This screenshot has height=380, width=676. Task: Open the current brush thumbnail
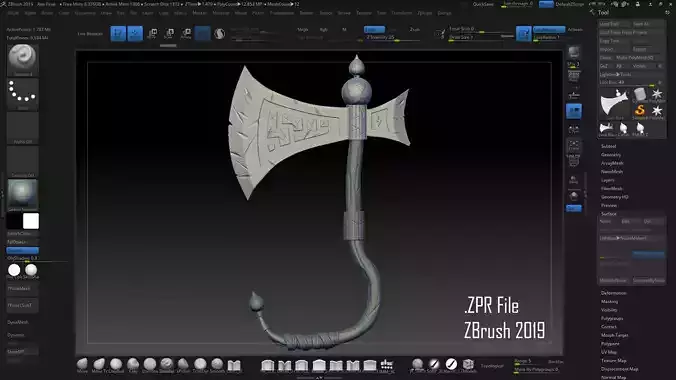click(x=23, y=60)
